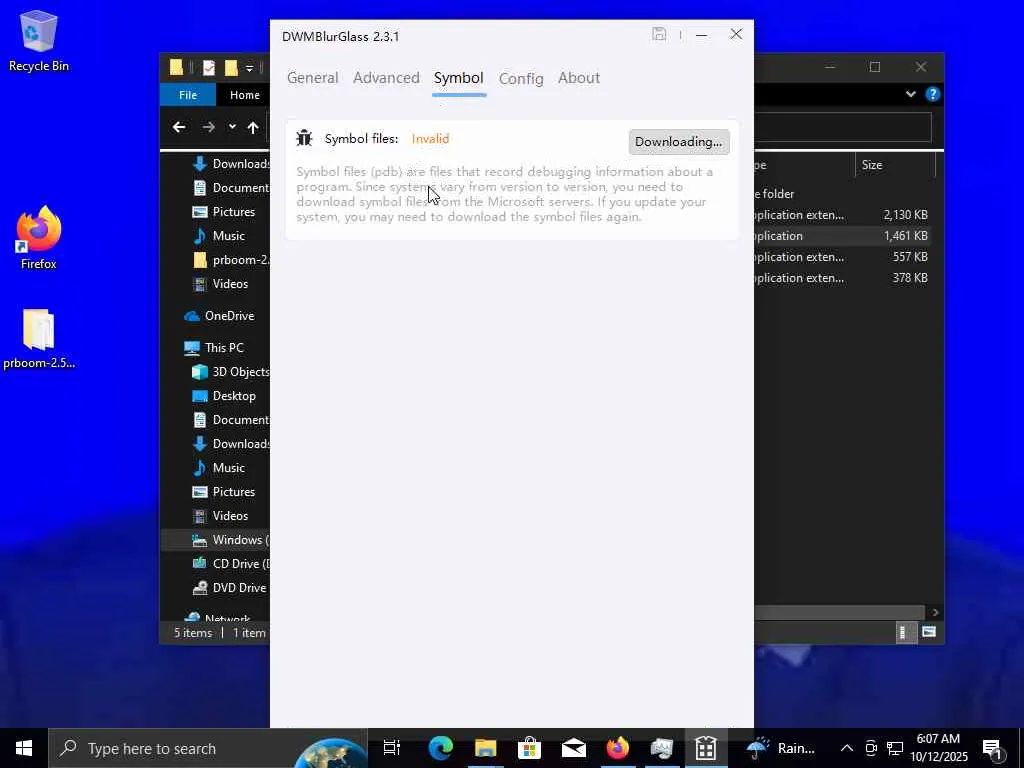
Task: Select Music under quick access in Explorer
Action: click(219, 236)
